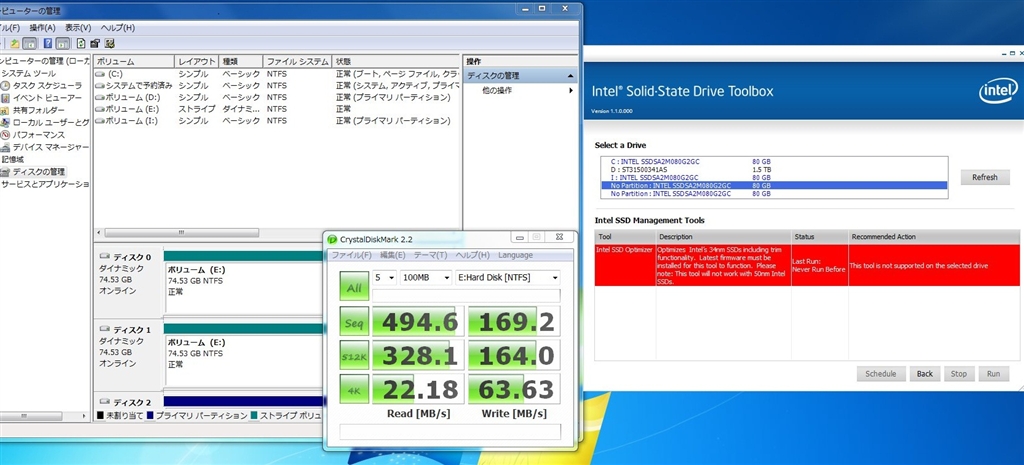Open Task Scheduler (タスク スケジューラ) node
1024x465 pixels.
pos(47,86)
